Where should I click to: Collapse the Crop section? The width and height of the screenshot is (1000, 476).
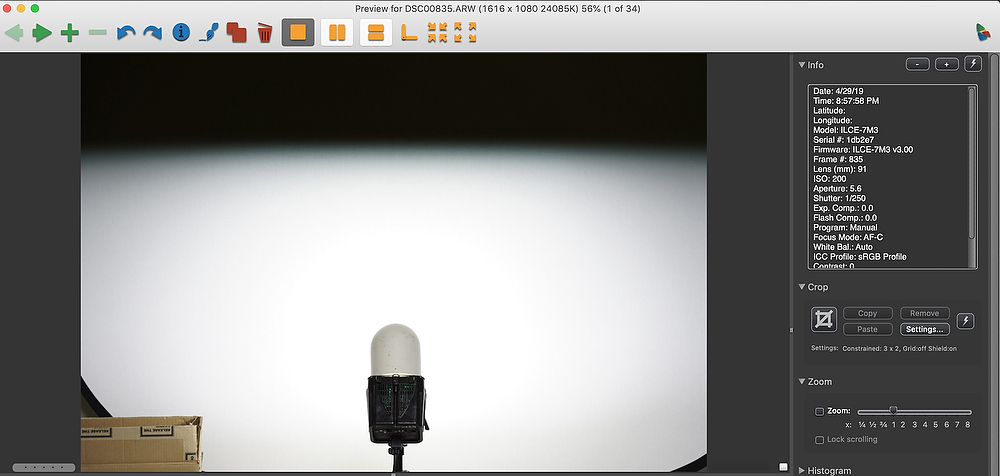point(802,287)
